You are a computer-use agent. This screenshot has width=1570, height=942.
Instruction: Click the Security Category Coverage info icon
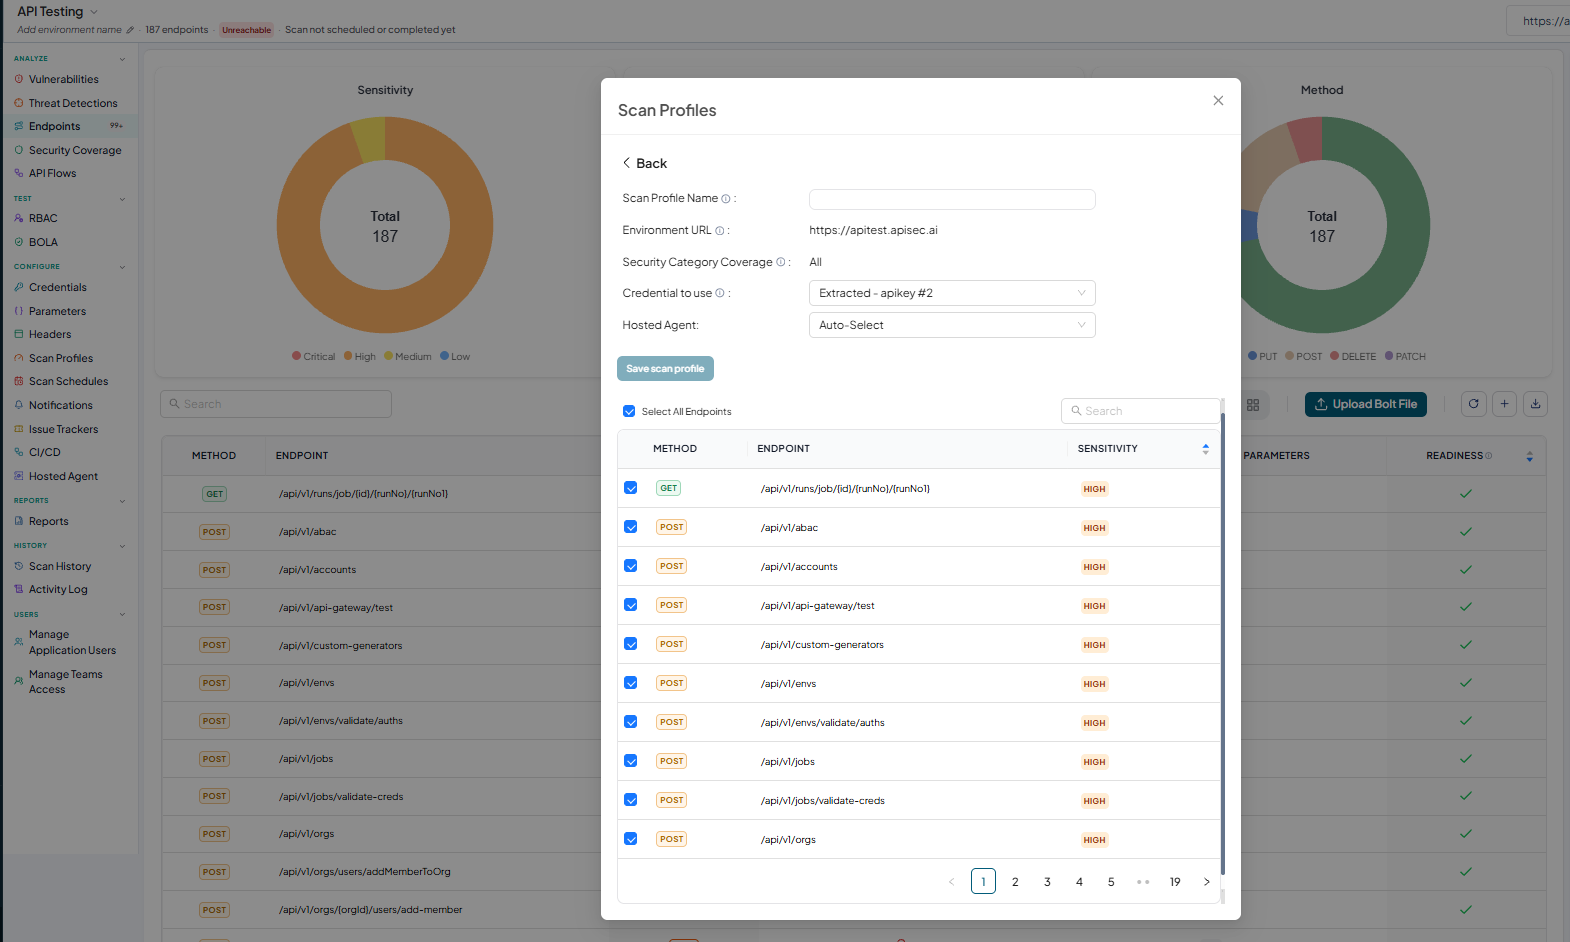tap(781, 263)
